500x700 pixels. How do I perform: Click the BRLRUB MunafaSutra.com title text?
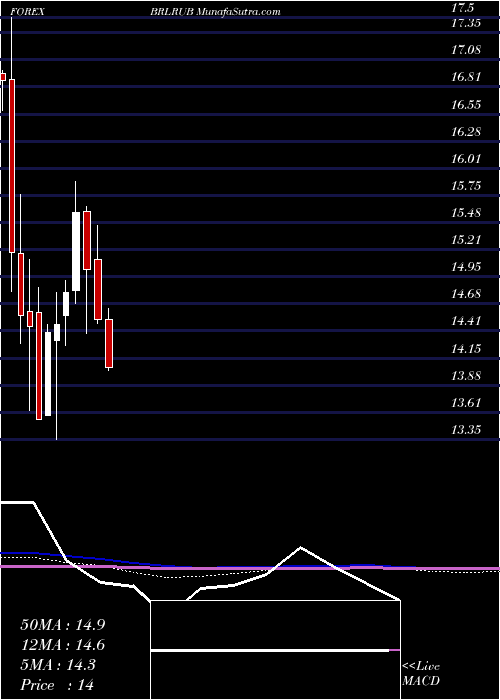[x=215, y=12]
